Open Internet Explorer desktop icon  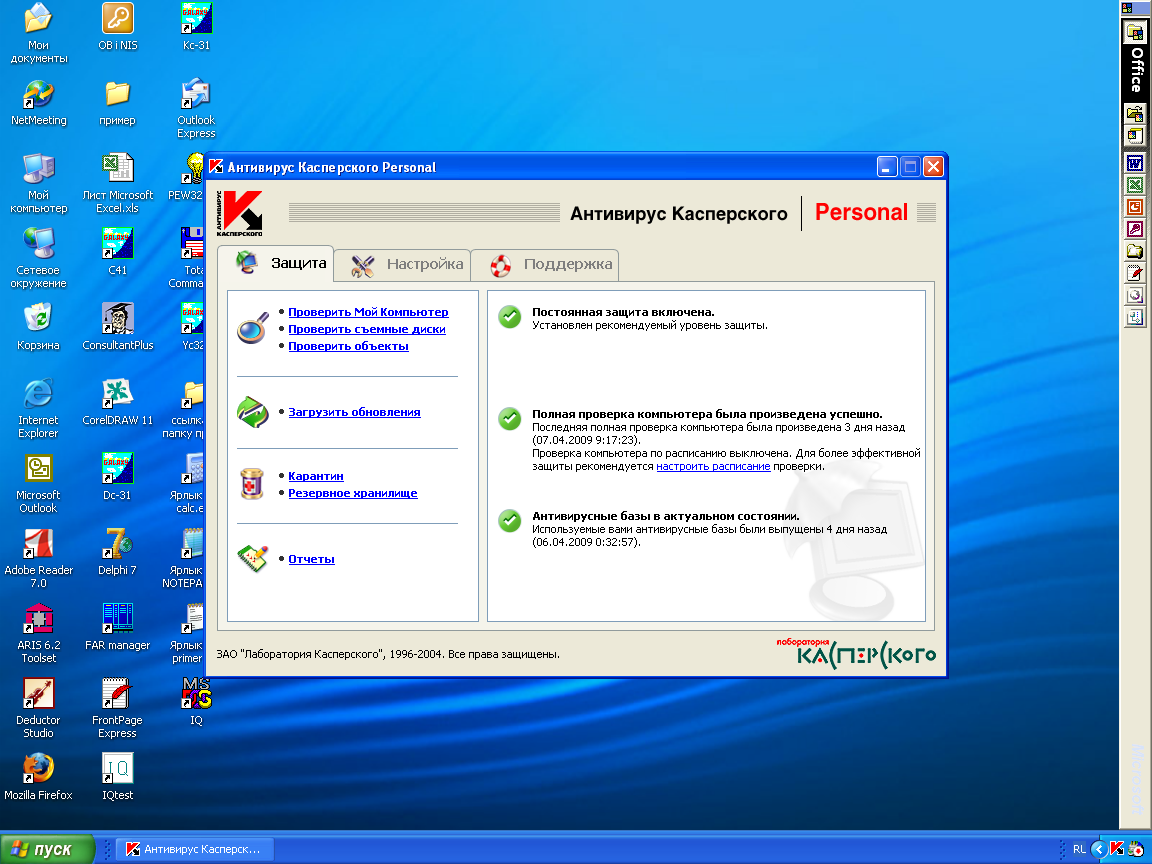point(38,408)
